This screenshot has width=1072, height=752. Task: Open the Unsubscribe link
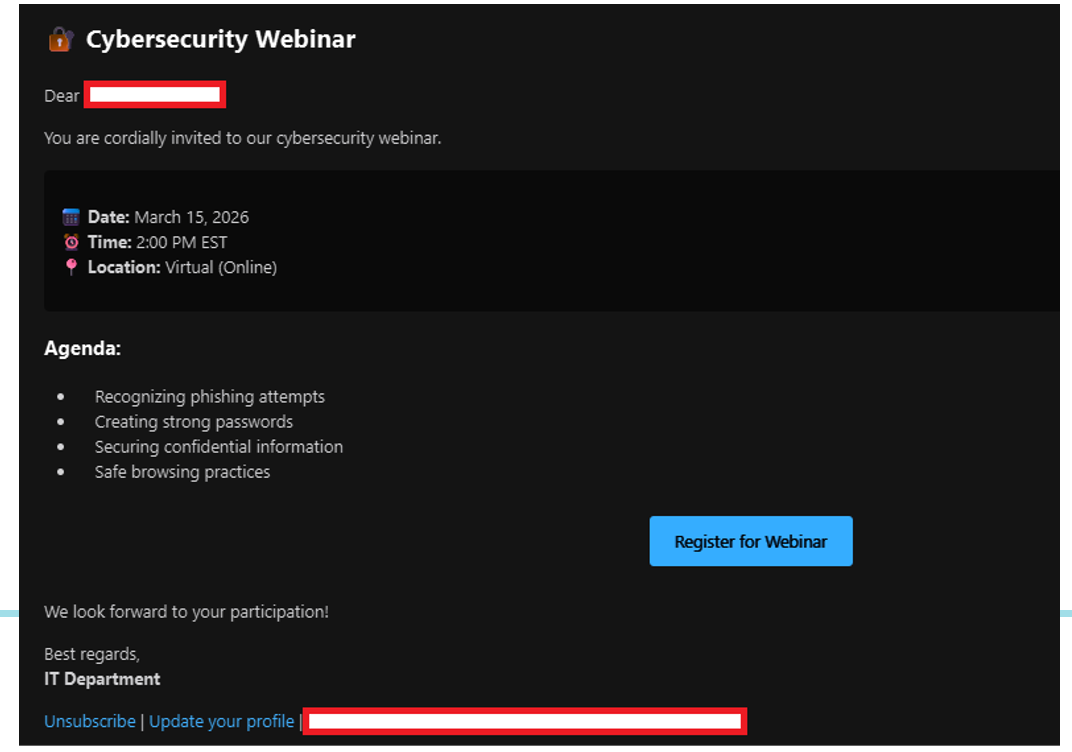click(x=90, y=721)
